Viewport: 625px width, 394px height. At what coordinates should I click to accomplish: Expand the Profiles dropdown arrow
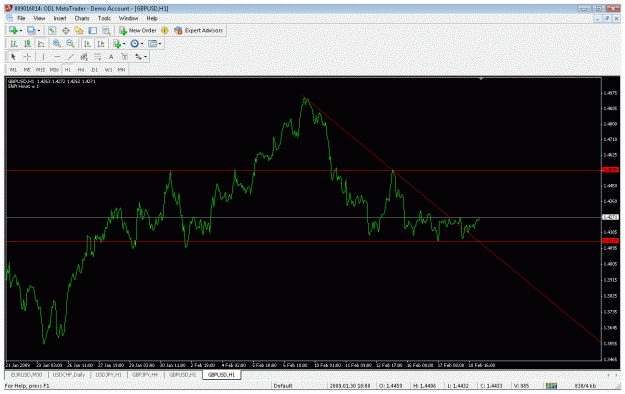click(39, 31)
